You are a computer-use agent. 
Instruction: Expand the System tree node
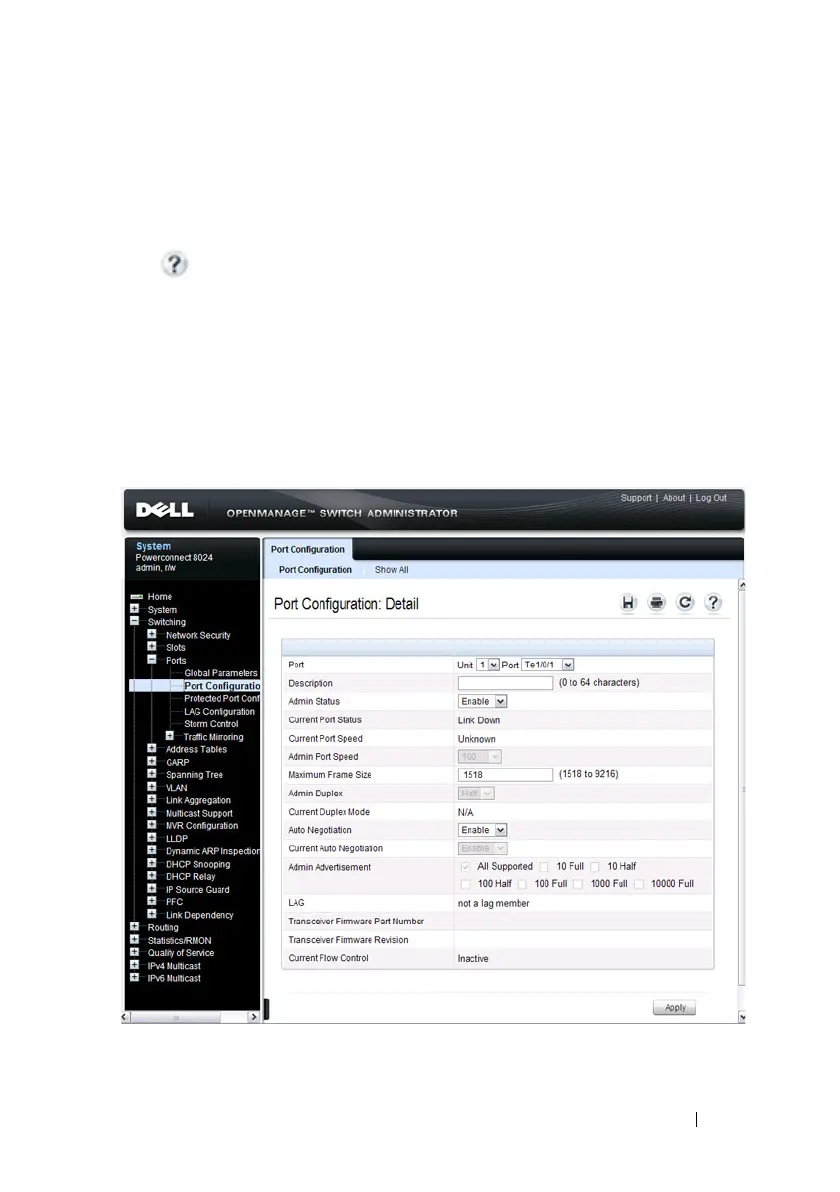click(x=135, y=609)
